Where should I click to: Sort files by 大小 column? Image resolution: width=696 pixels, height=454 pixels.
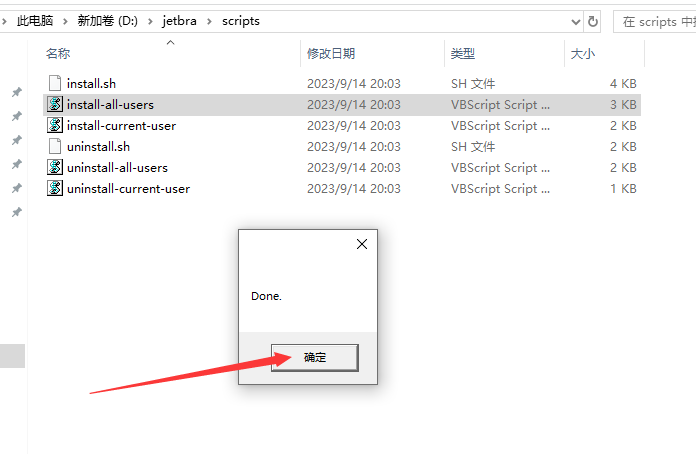point(583,54)
